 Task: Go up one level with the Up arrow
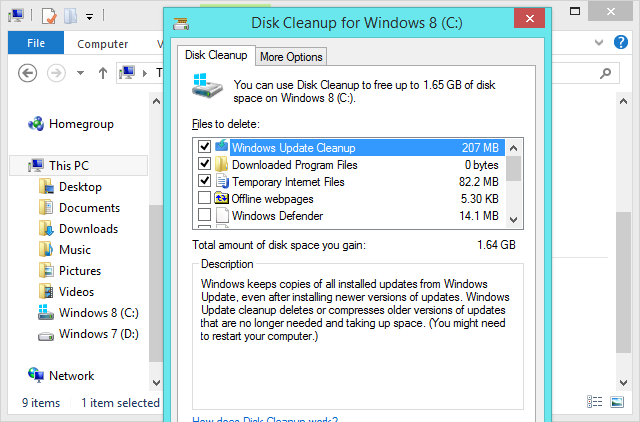tap(103, 73)
